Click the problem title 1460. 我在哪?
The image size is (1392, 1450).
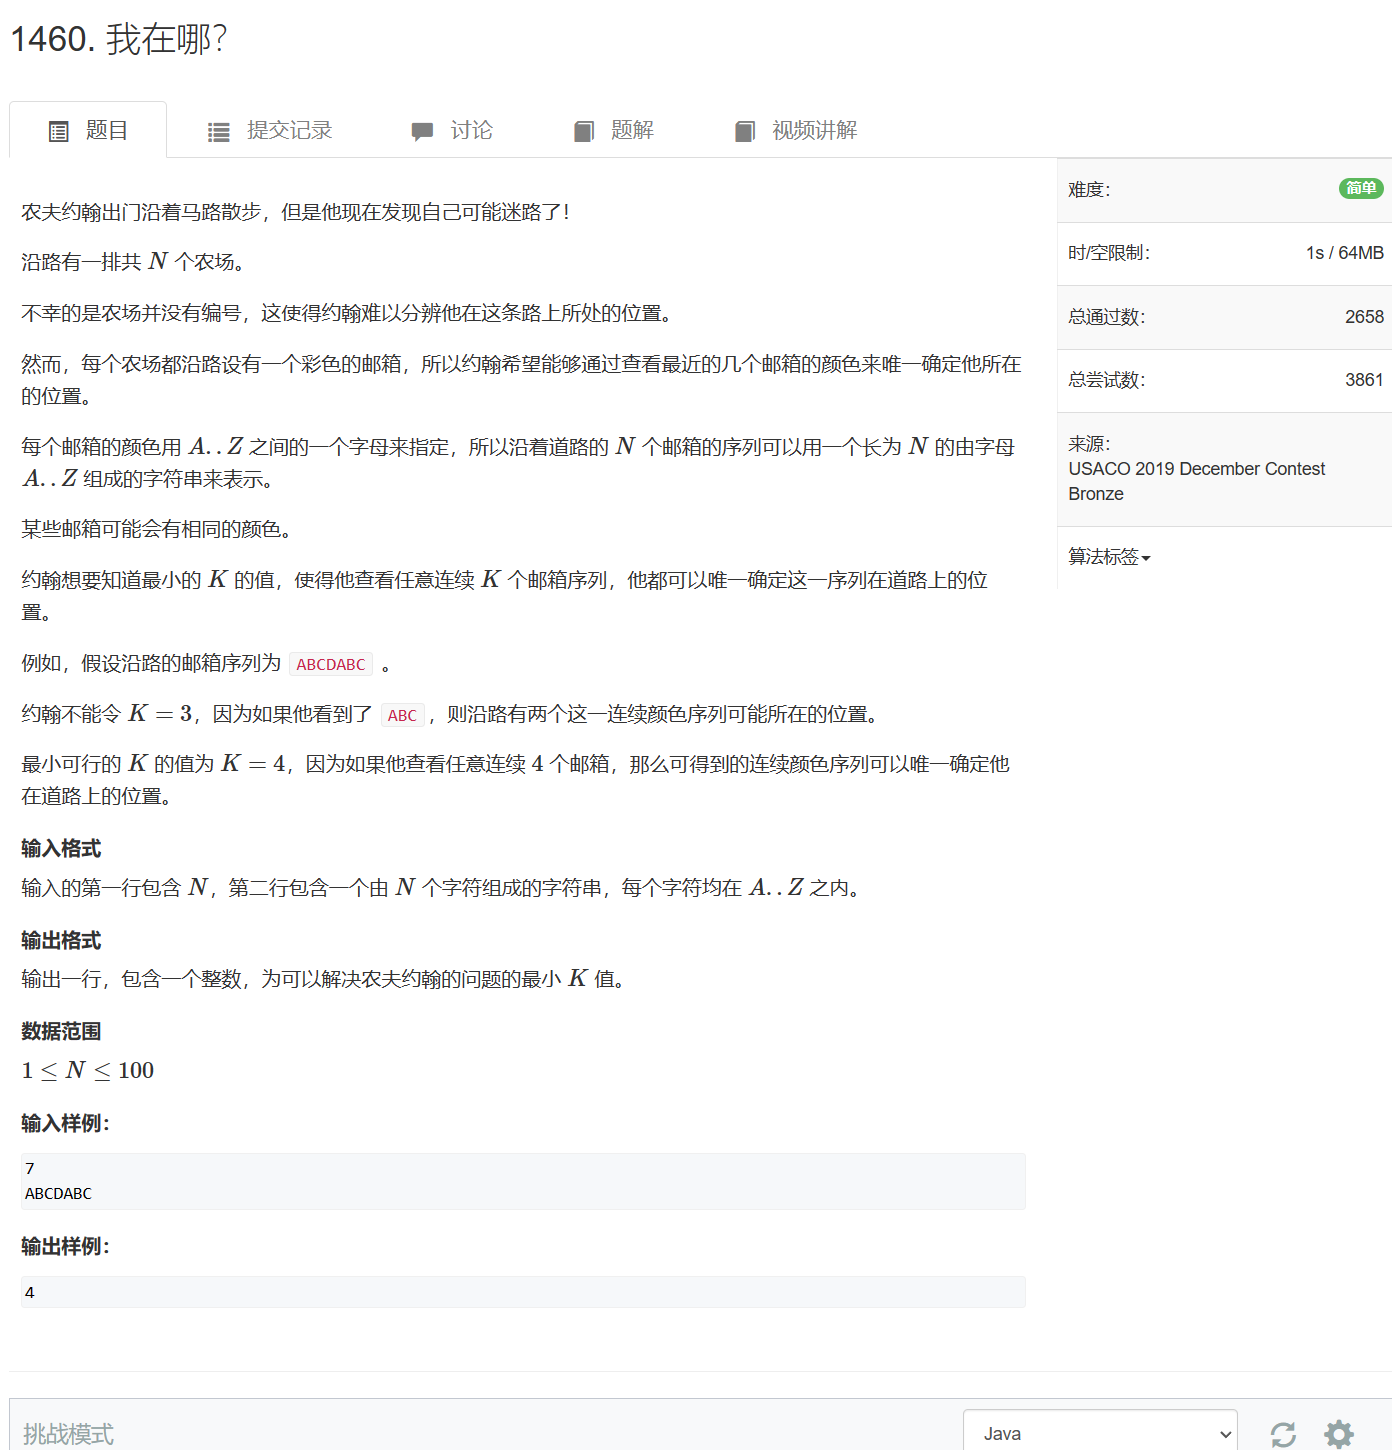(118, 40)
